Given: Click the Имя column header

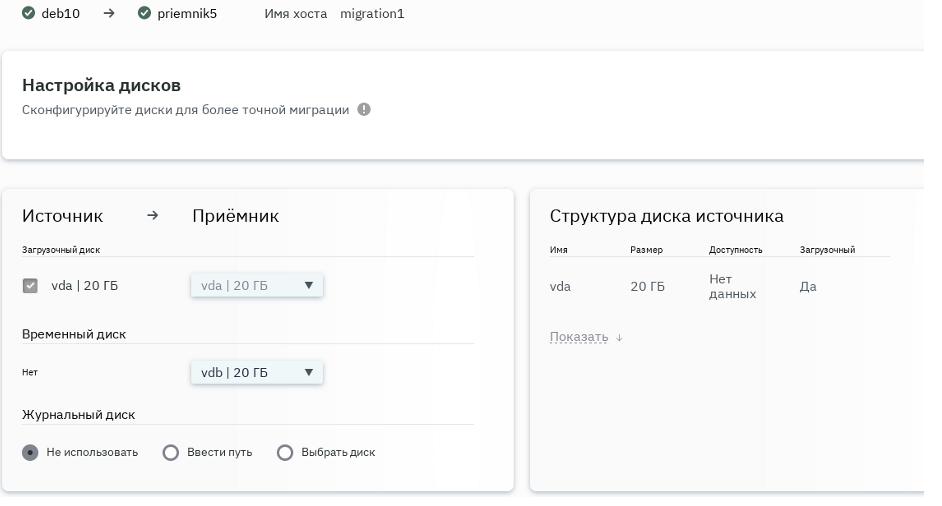Looking at the screenshot, I should point(558,250).
